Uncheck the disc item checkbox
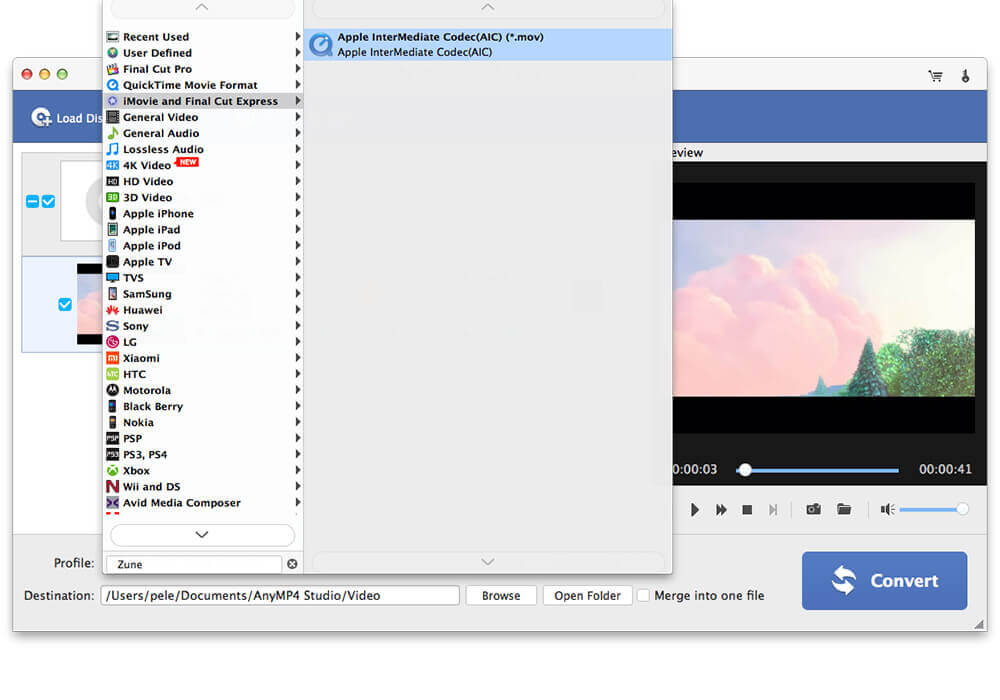 [48, 201]
